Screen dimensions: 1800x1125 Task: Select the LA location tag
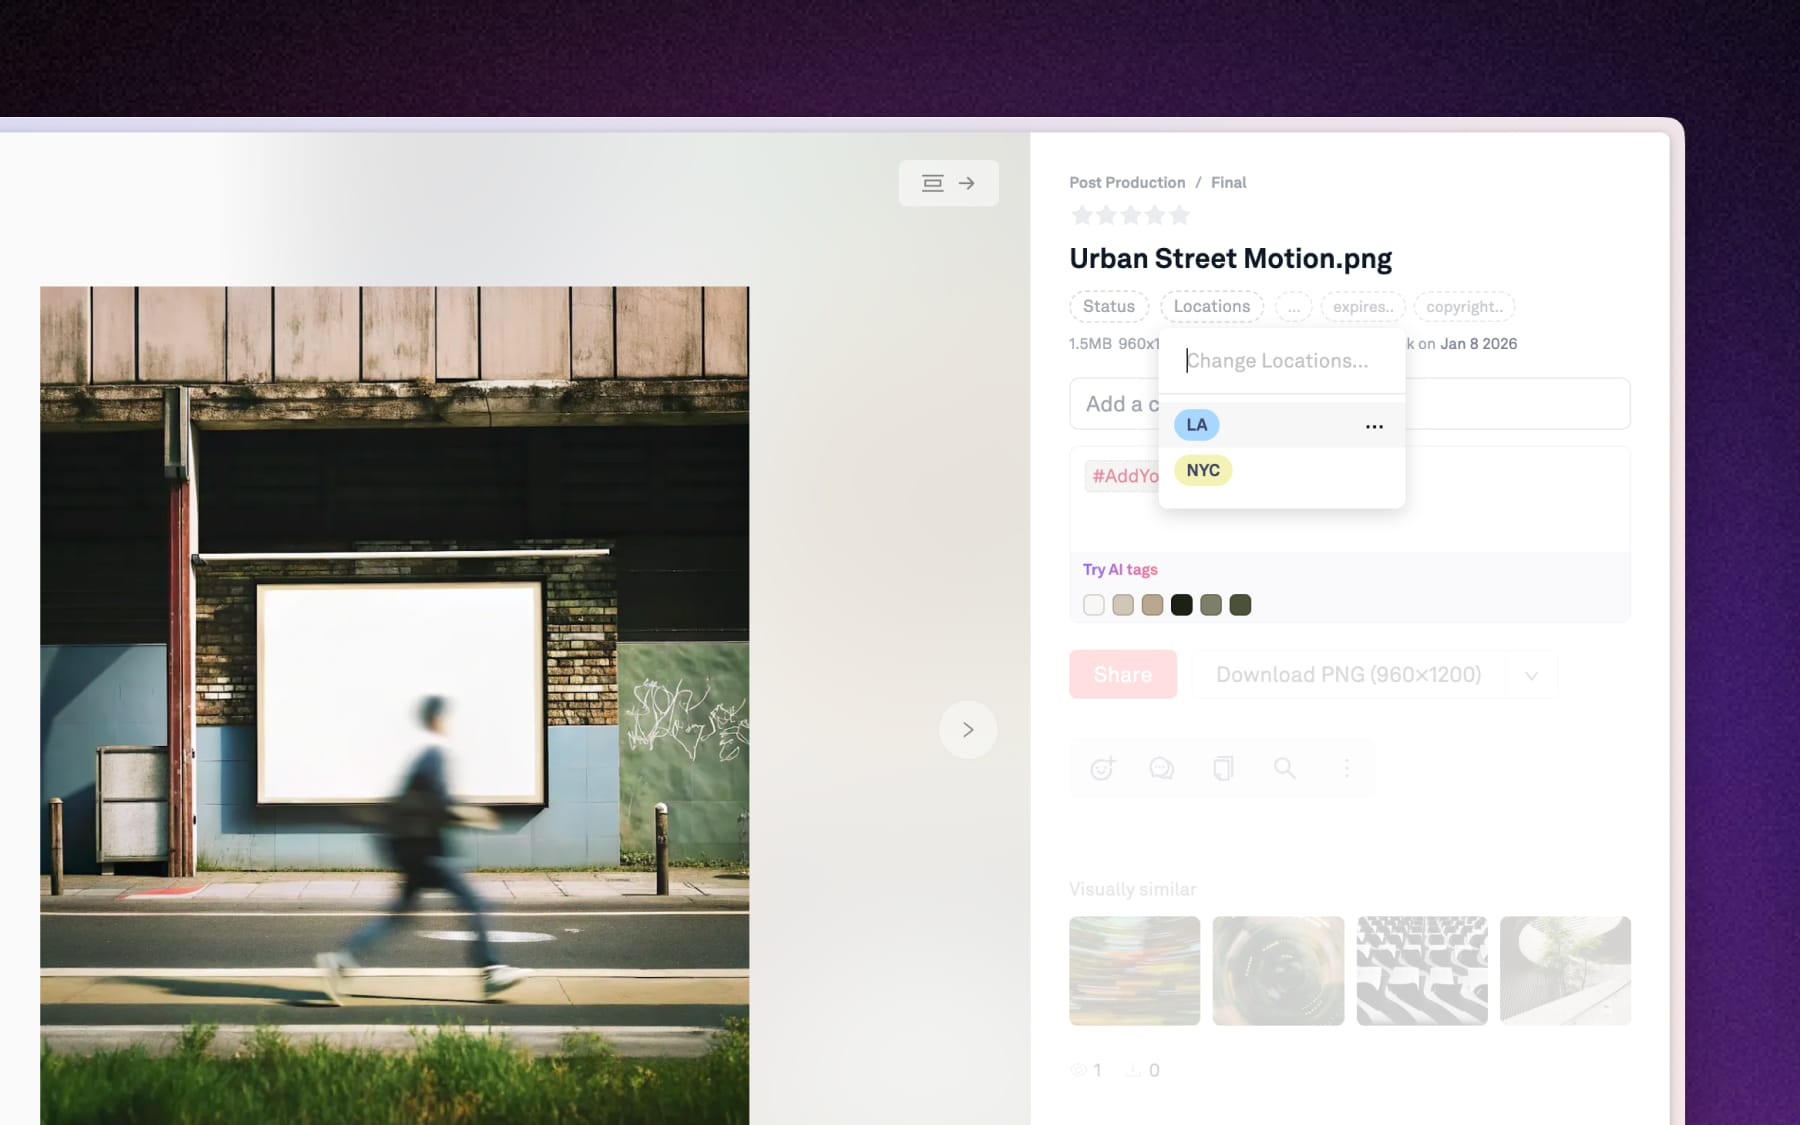[x=1196, y=425]
